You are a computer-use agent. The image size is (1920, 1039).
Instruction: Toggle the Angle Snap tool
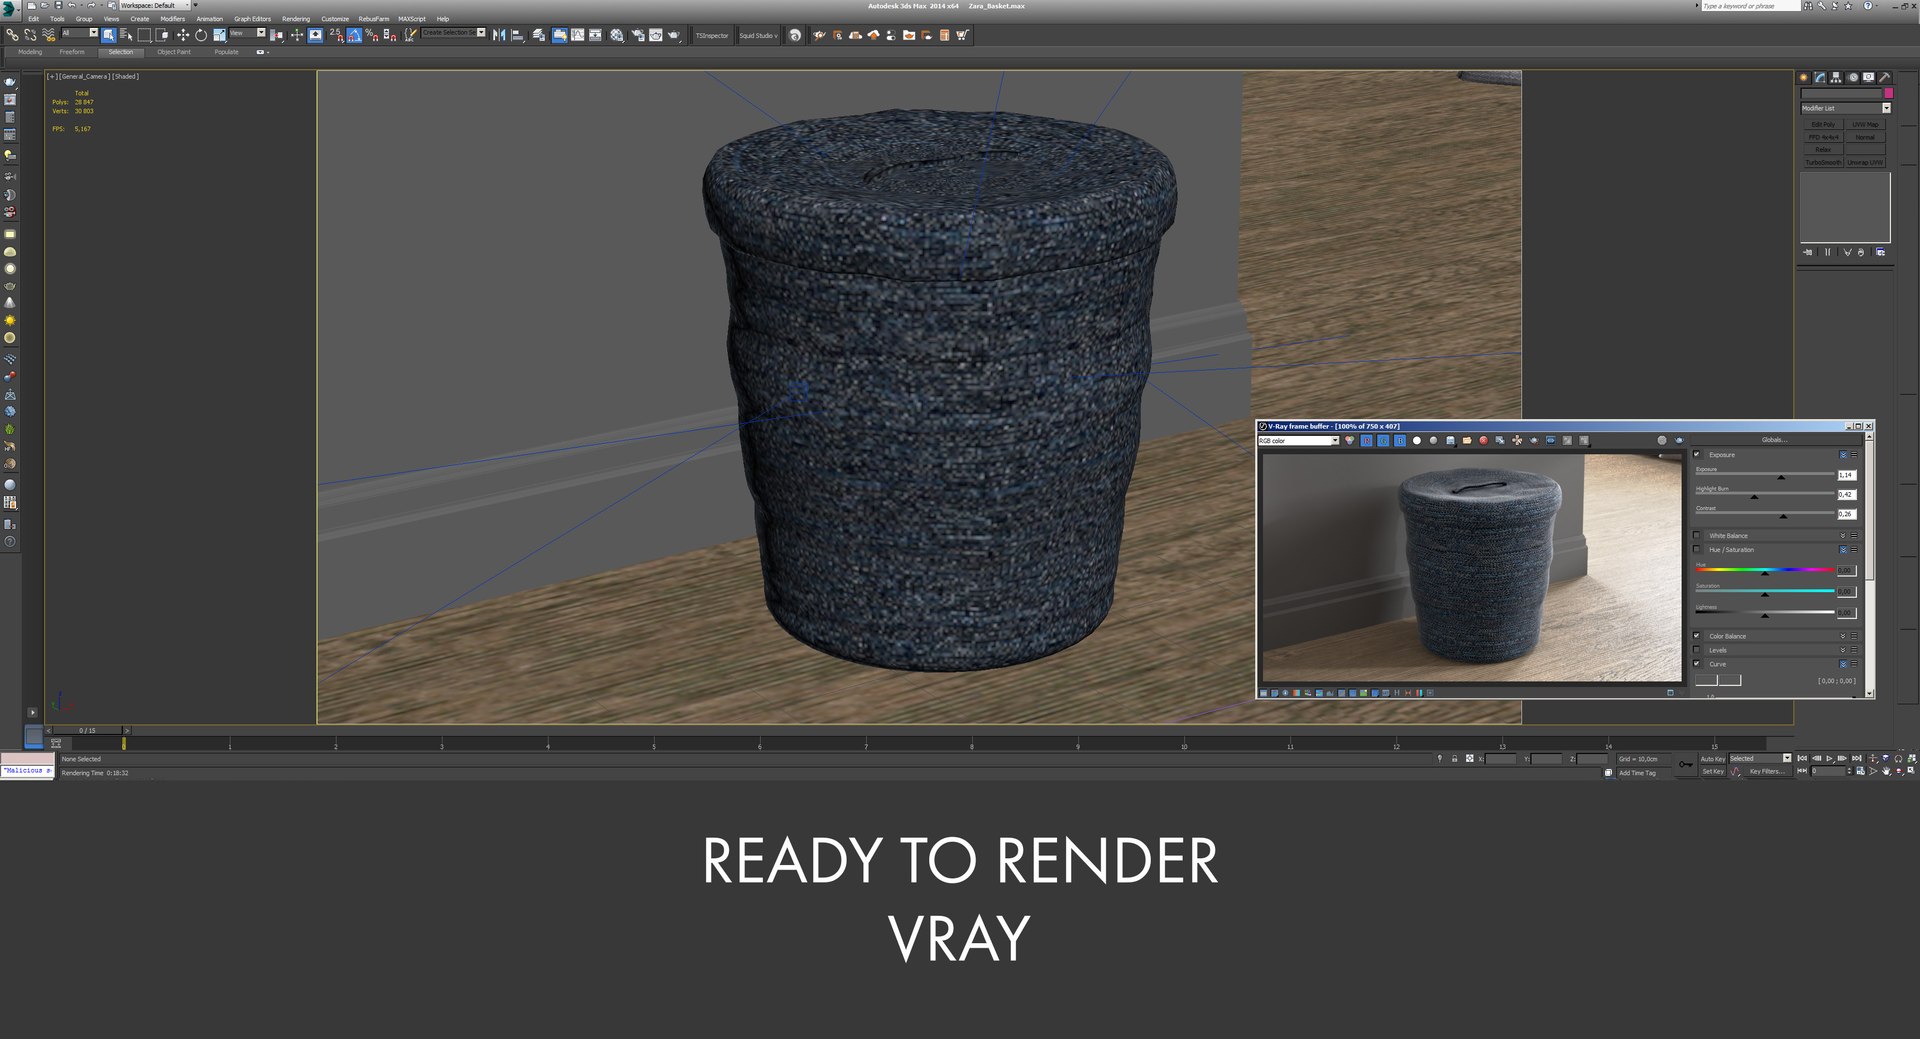pos(354,35)
